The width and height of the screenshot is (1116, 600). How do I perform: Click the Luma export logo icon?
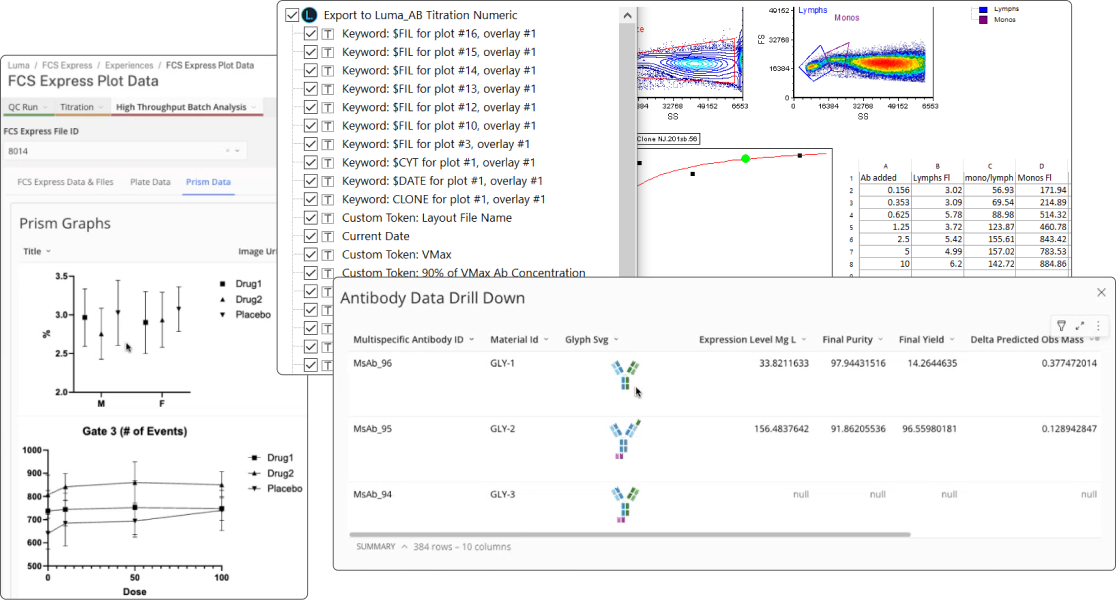310,15
